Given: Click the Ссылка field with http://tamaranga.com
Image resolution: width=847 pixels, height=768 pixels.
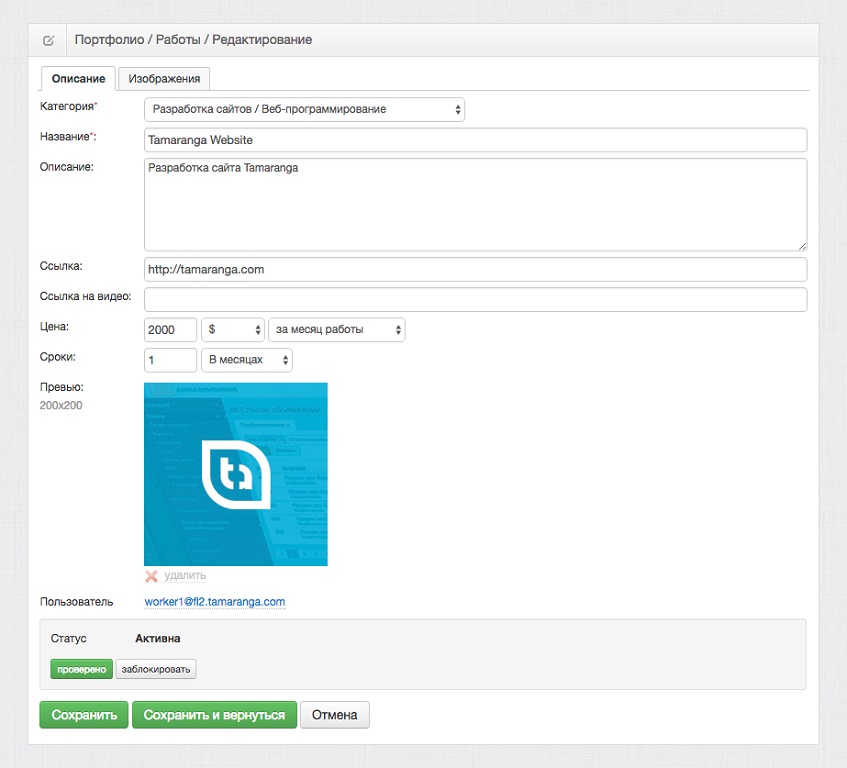Looking at the screenshot, I should (x=475, y=270).
